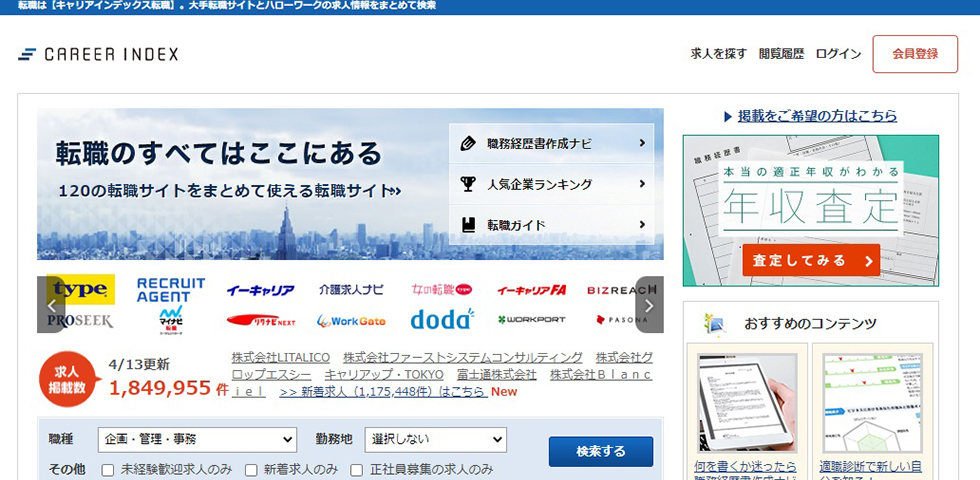The width and height of the screenshot is (980, 480).
Task: Click 120の転職サイトをまとめて使える転職サイト text
Action: [x=230, y=191]
